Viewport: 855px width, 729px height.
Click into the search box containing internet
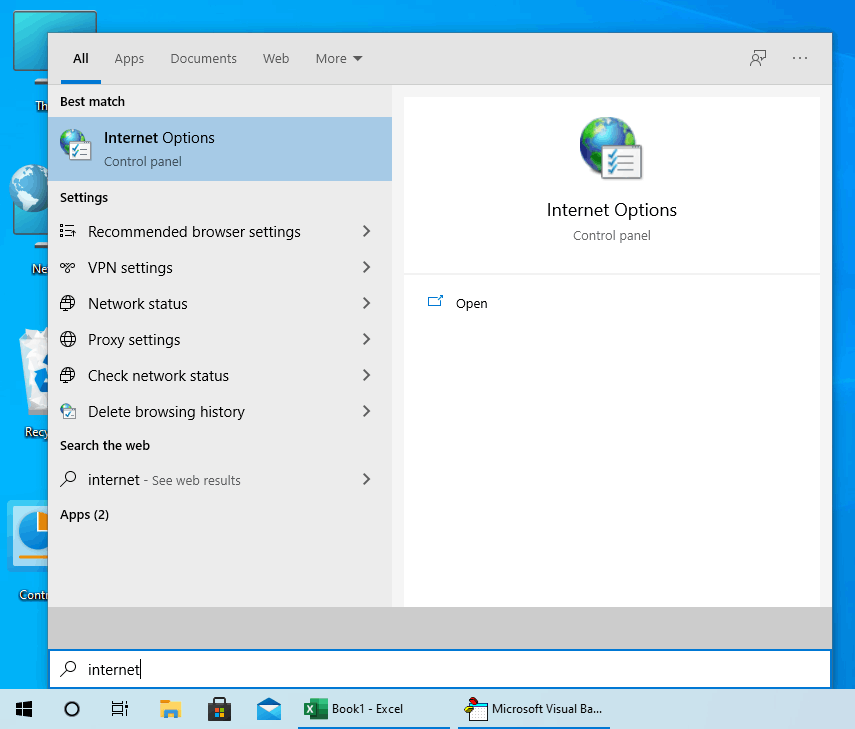439,669
